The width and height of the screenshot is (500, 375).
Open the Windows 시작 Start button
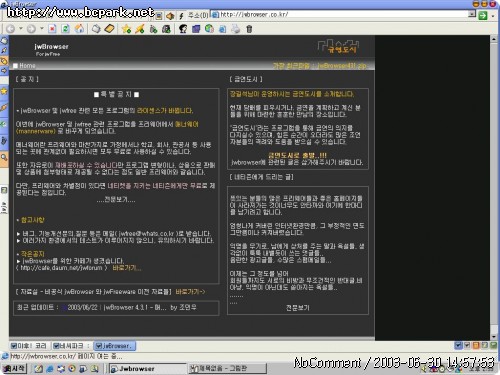(x=14, y=369)
